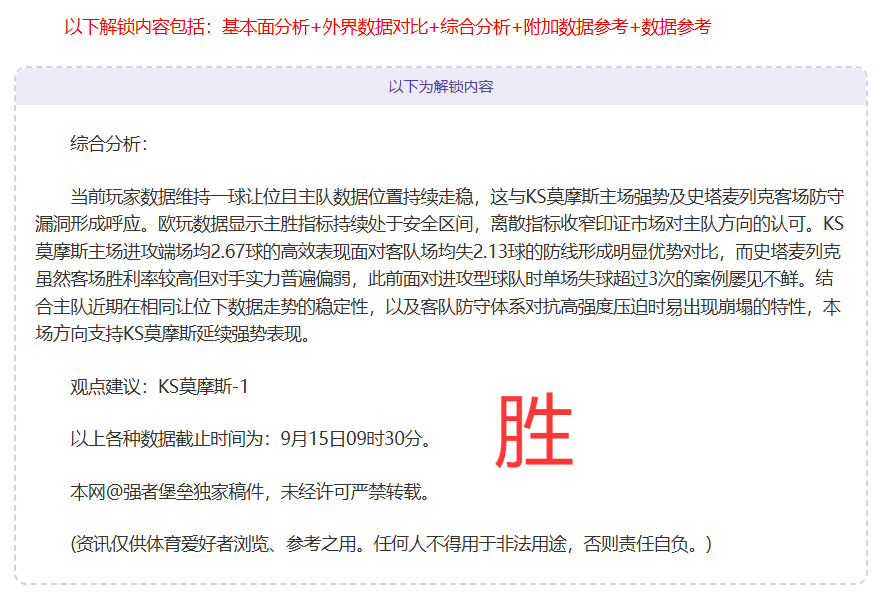This screenshot has height=600, width=886.
Task: Click the data cutoff time line '9月15日09时30分'
Action: pyautogui.click(x=251, y=438)
